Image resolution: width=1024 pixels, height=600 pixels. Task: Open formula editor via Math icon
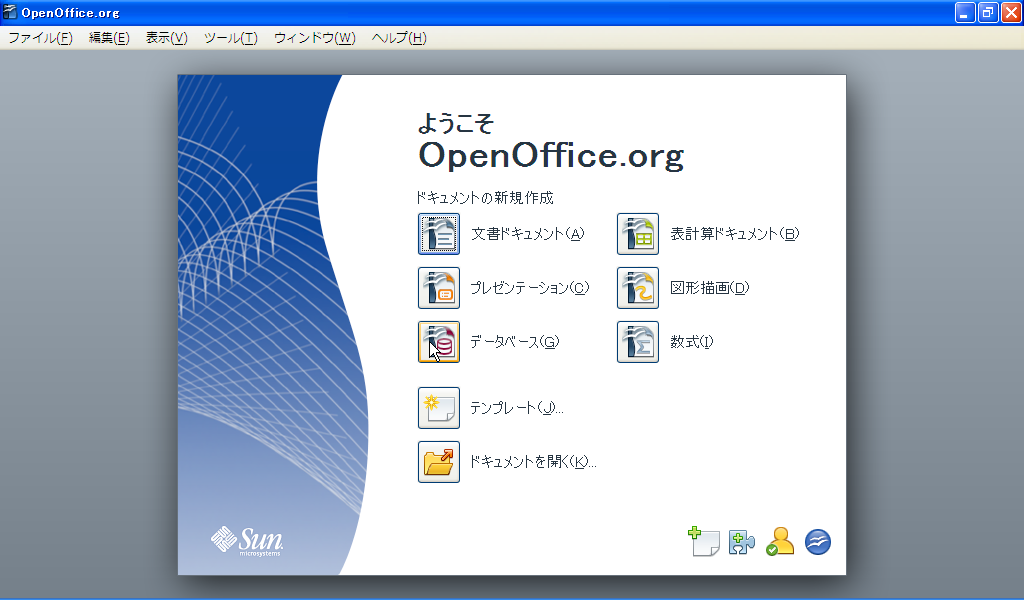click(638, 342)
